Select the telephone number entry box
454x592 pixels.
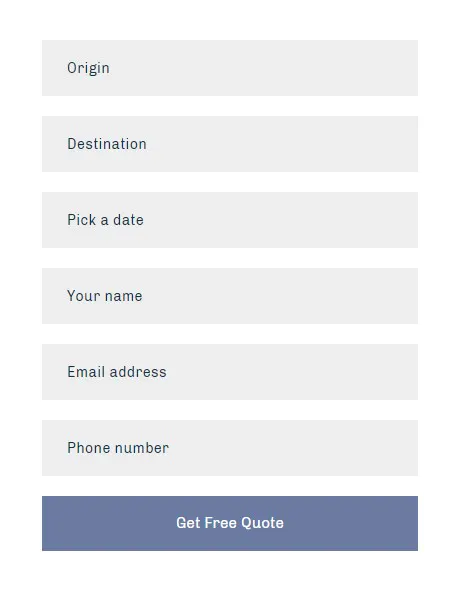230,448
